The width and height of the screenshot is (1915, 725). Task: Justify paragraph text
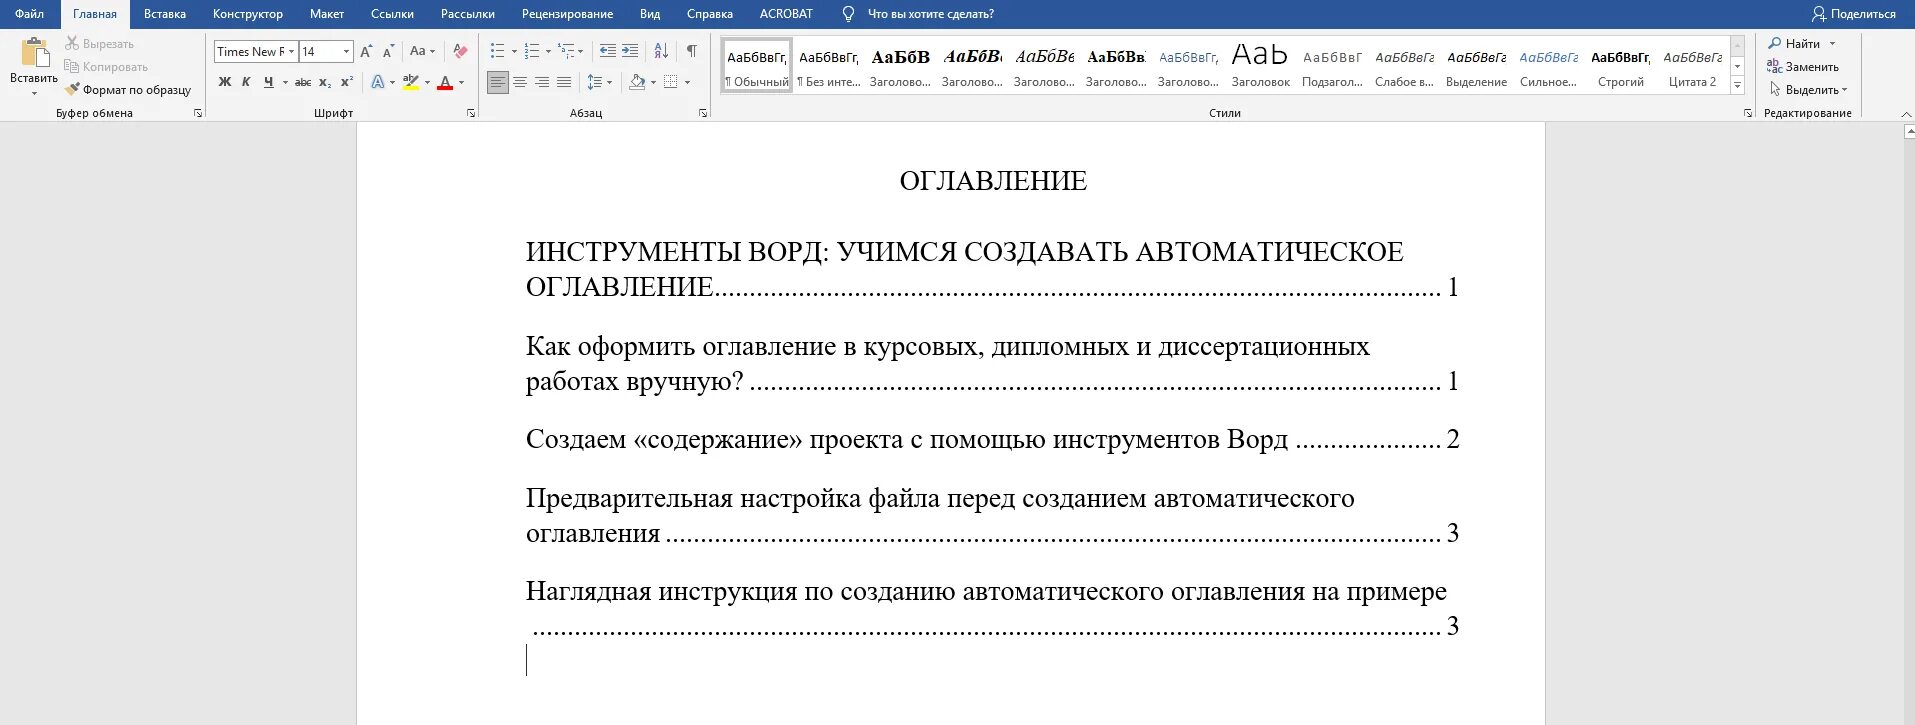pos(564,82)
